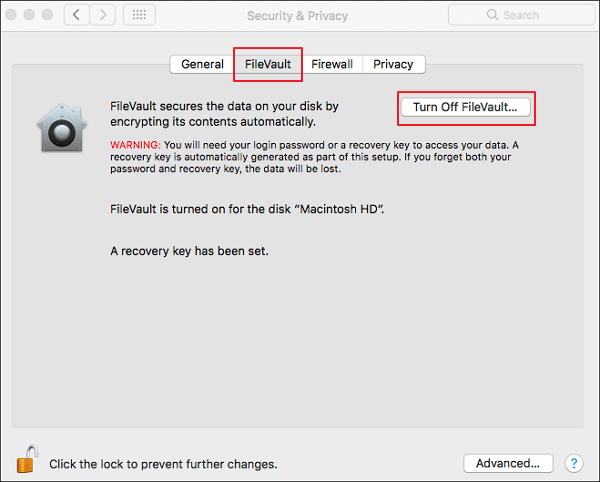This screenshot has height=482, width=600.
Task: Minimize the window with yellow button
Action: [29, 15]
